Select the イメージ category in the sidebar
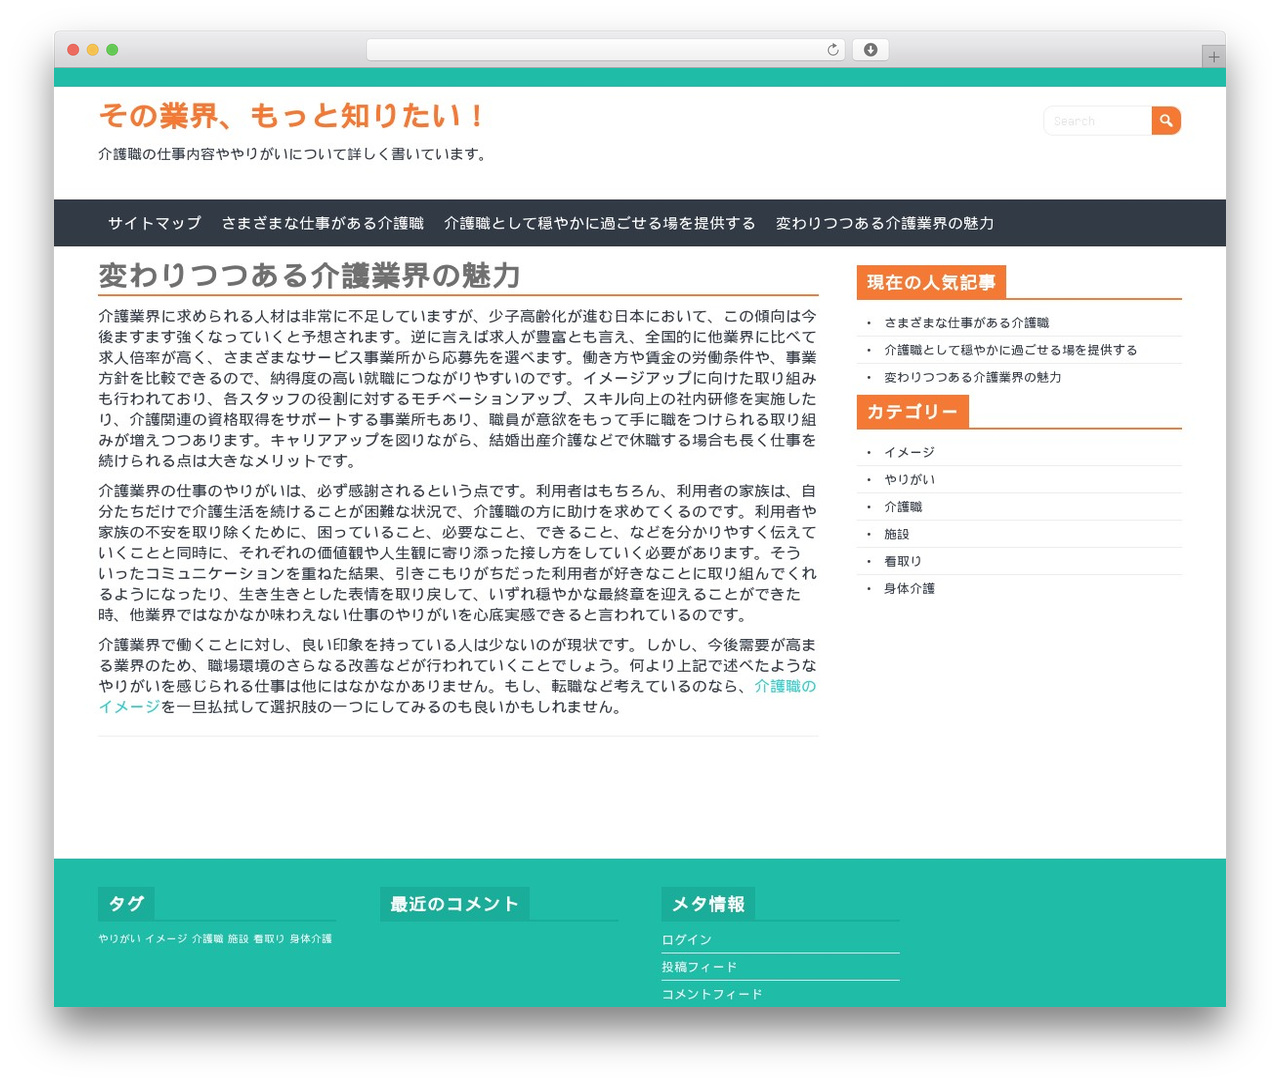This screenshot has width=1280, height=1084. coord(909,452)
